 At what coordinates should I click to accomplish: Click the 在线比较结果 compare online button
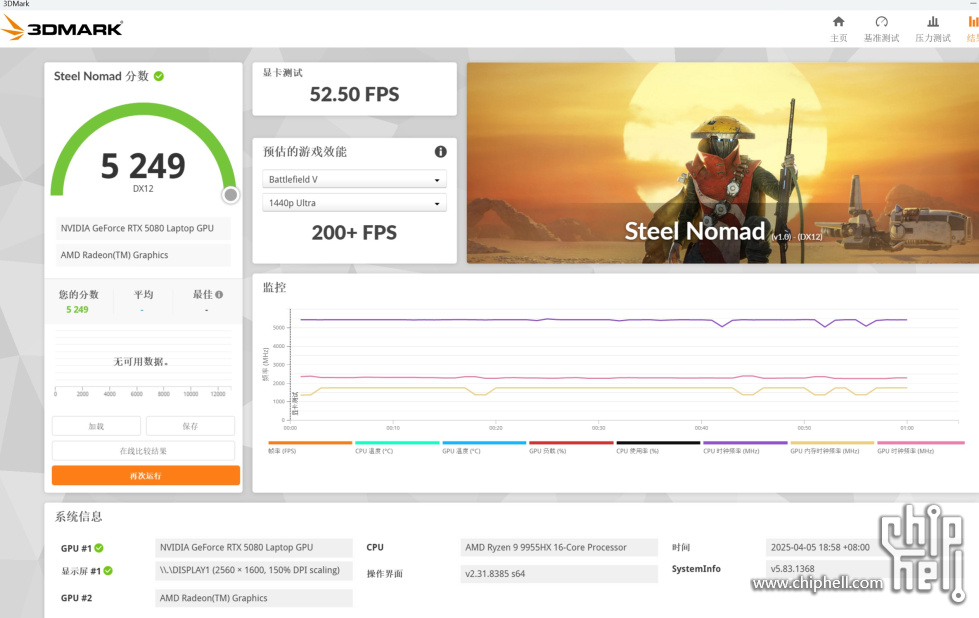144,451
